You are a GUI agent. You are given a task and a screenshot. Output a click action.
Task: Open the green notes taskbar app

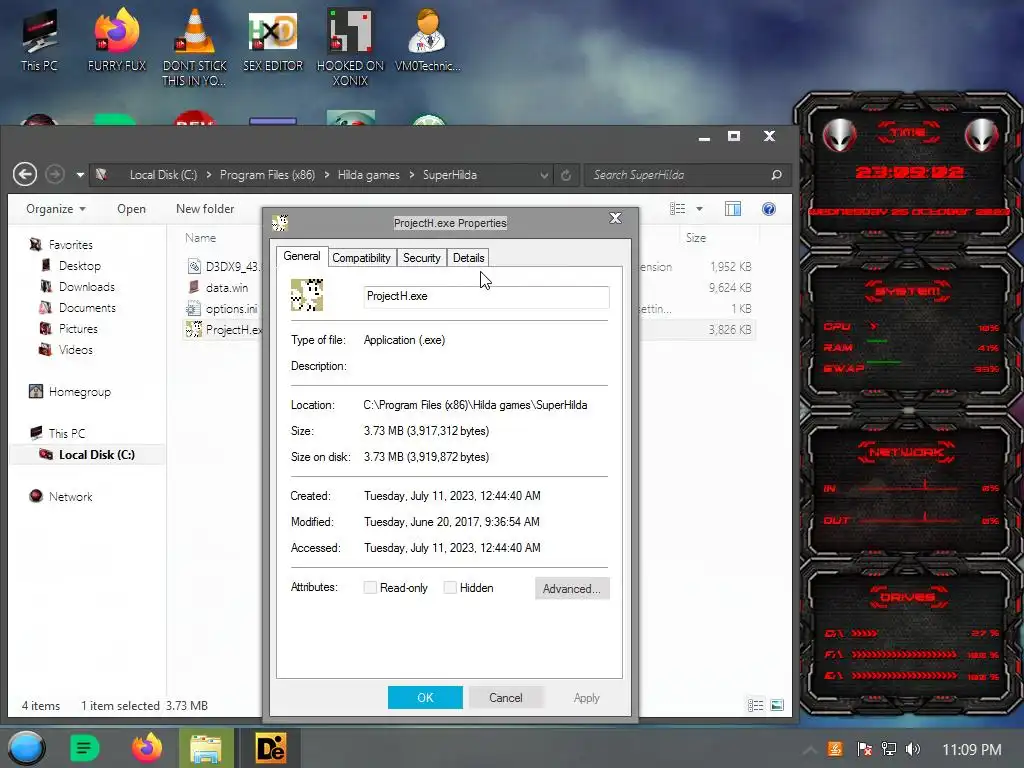pyautogui.click(x=84, y=748)
